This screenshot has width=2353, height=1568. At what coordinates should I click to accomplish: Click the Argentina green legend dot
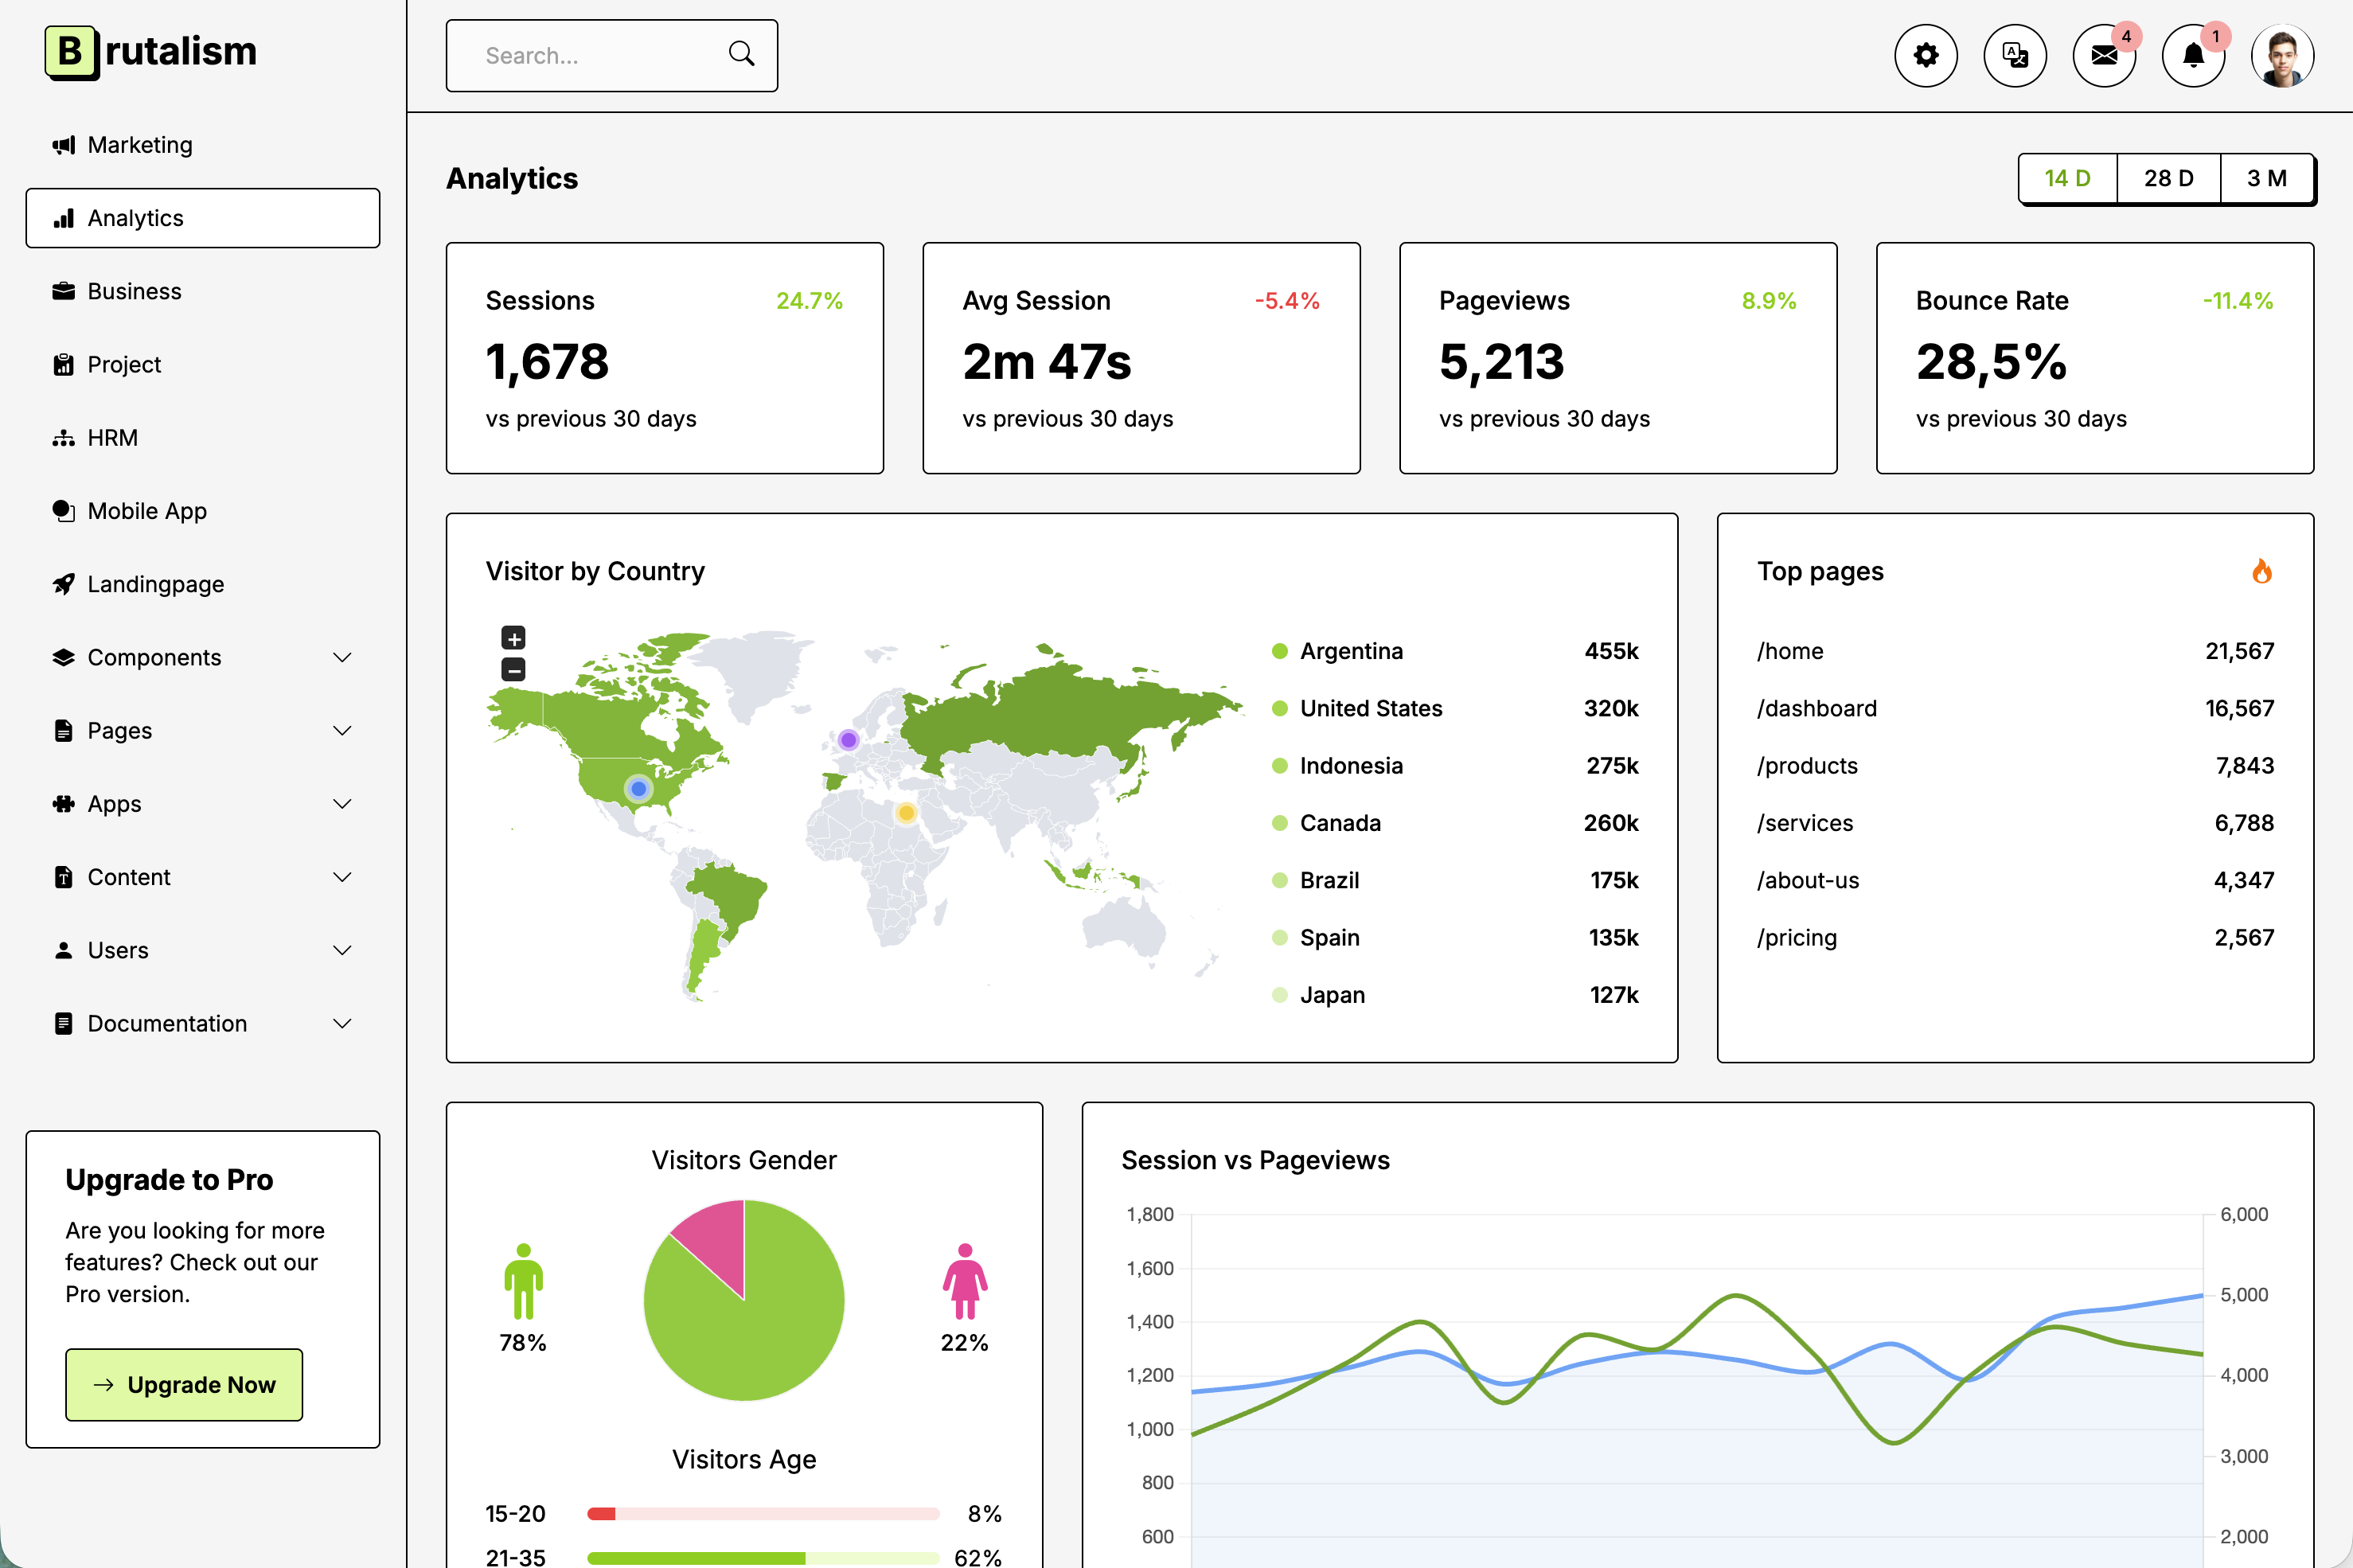tap(1279, 652)
